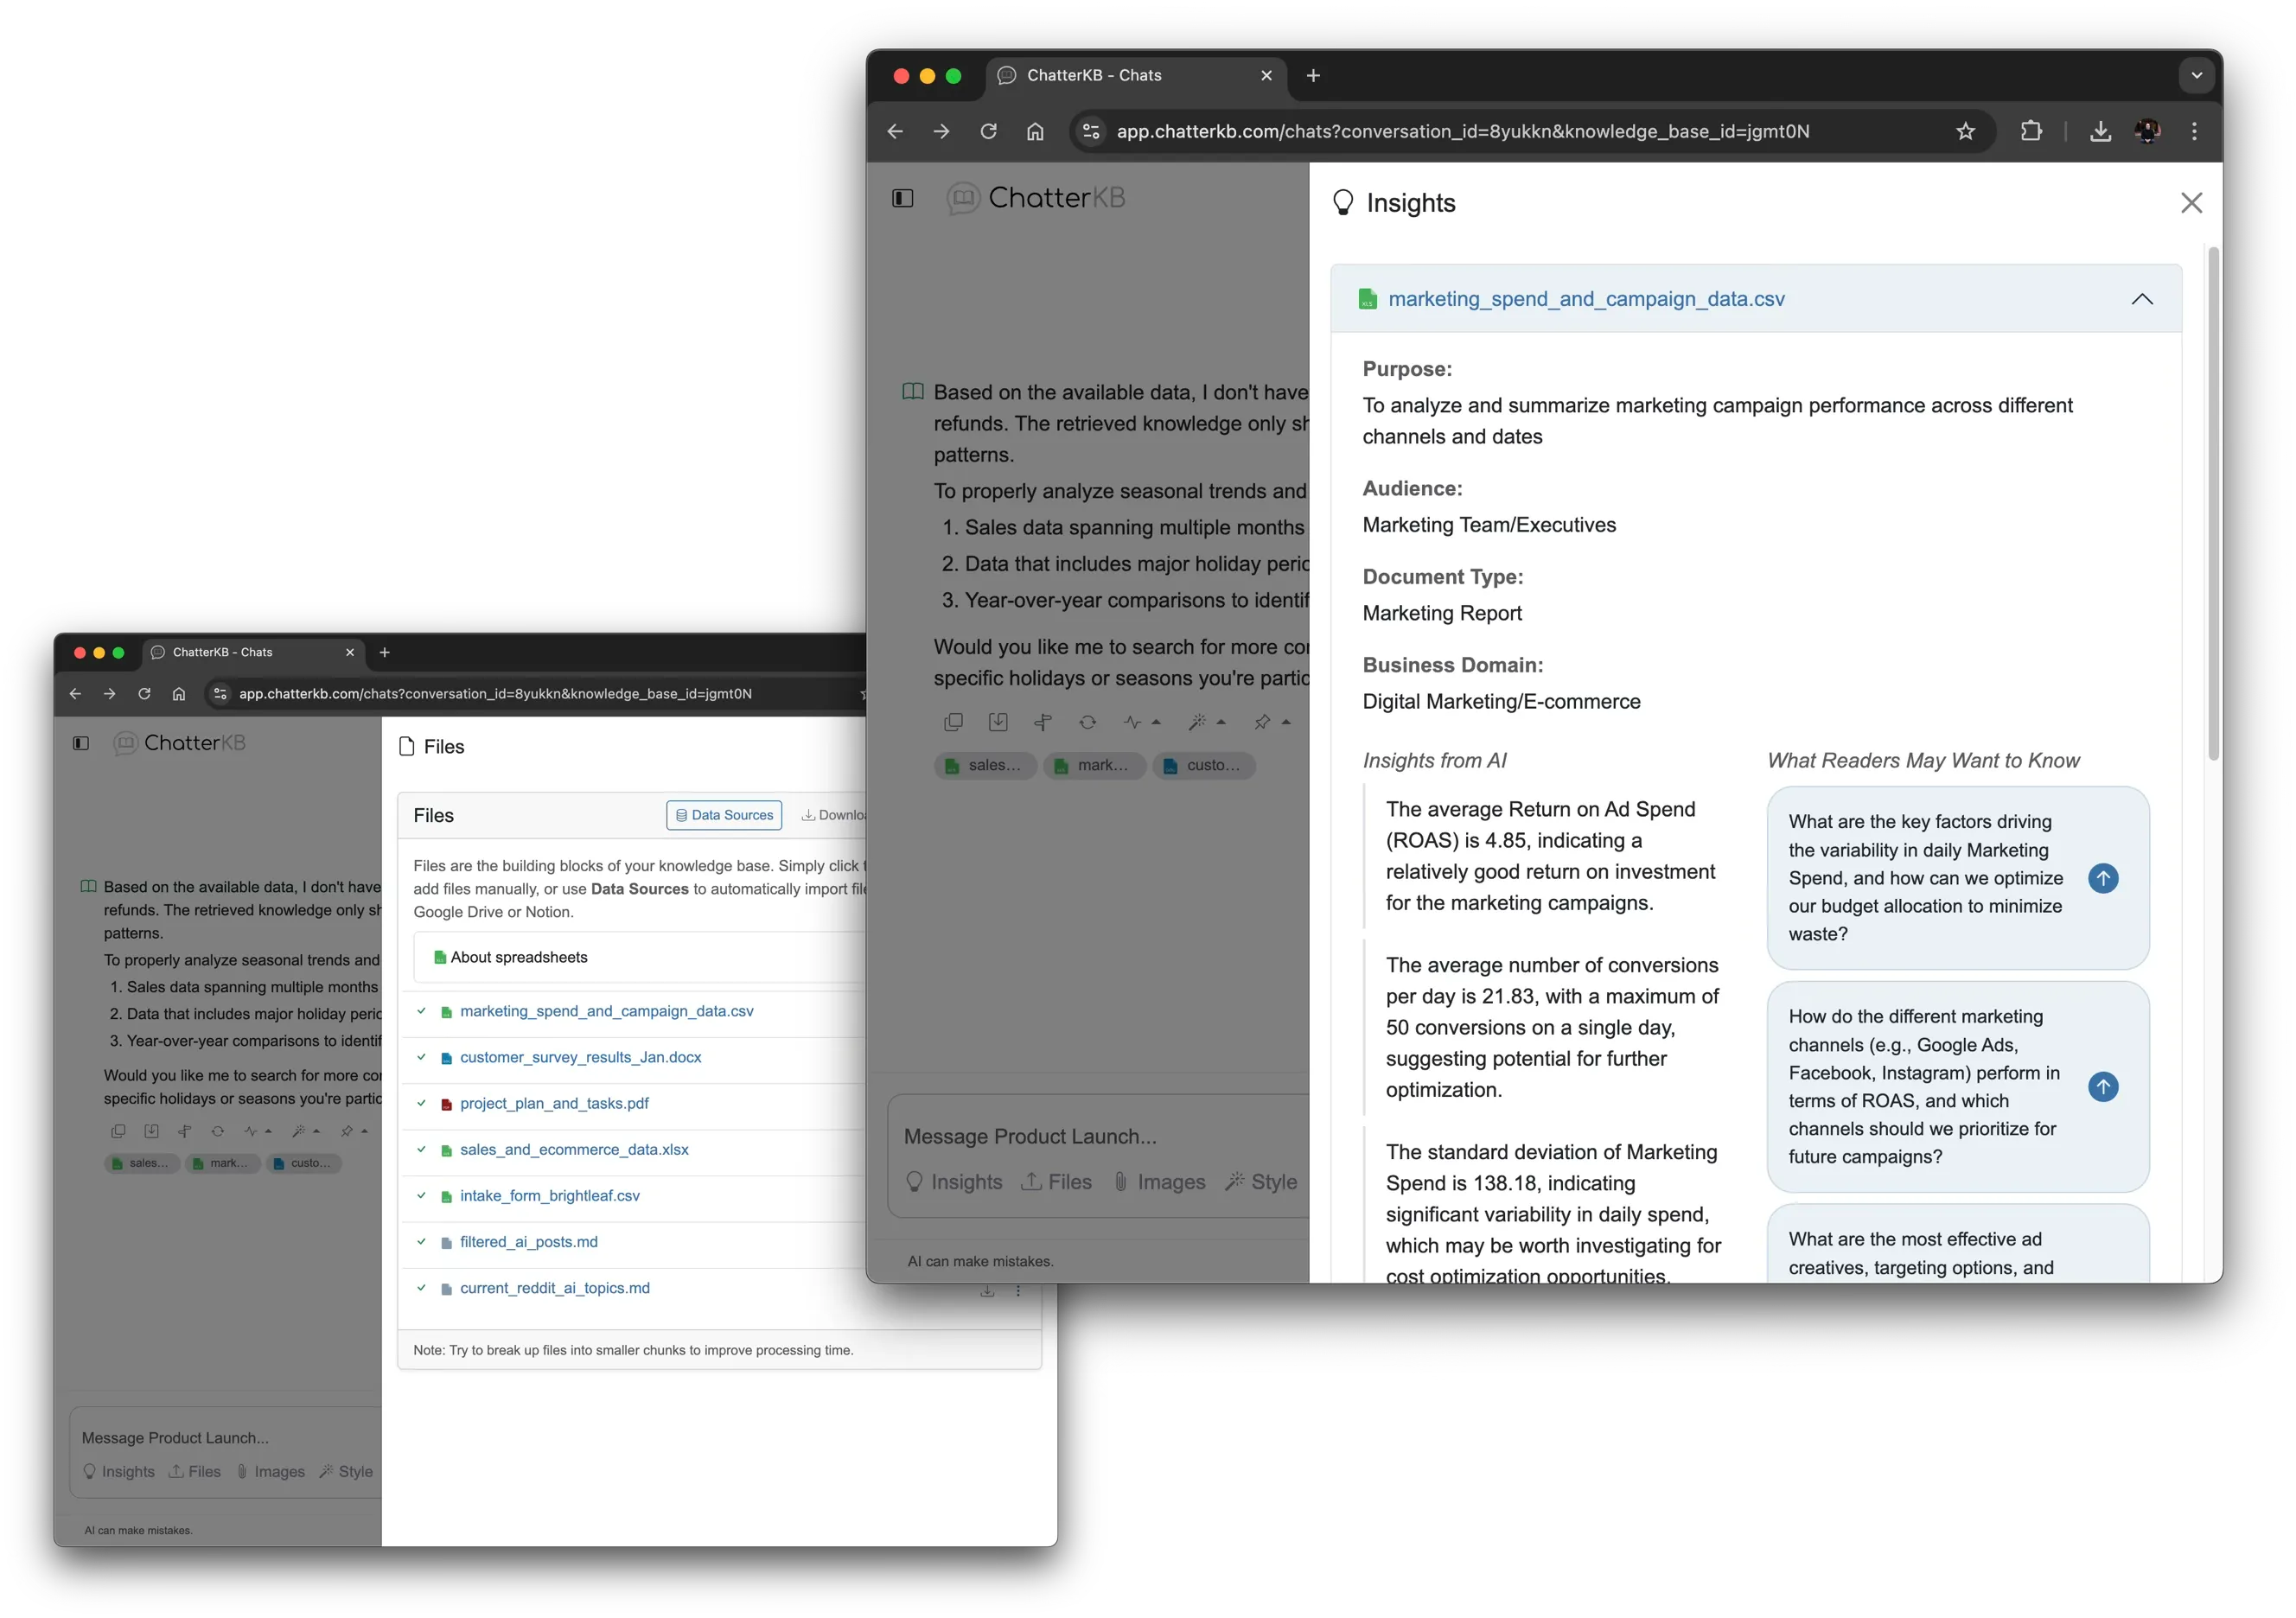Open sales_and_ecommerce_data.xlsx file link
Image resolution: width=2296 pixels, height=1618 pixels.
click(574, 1149)
